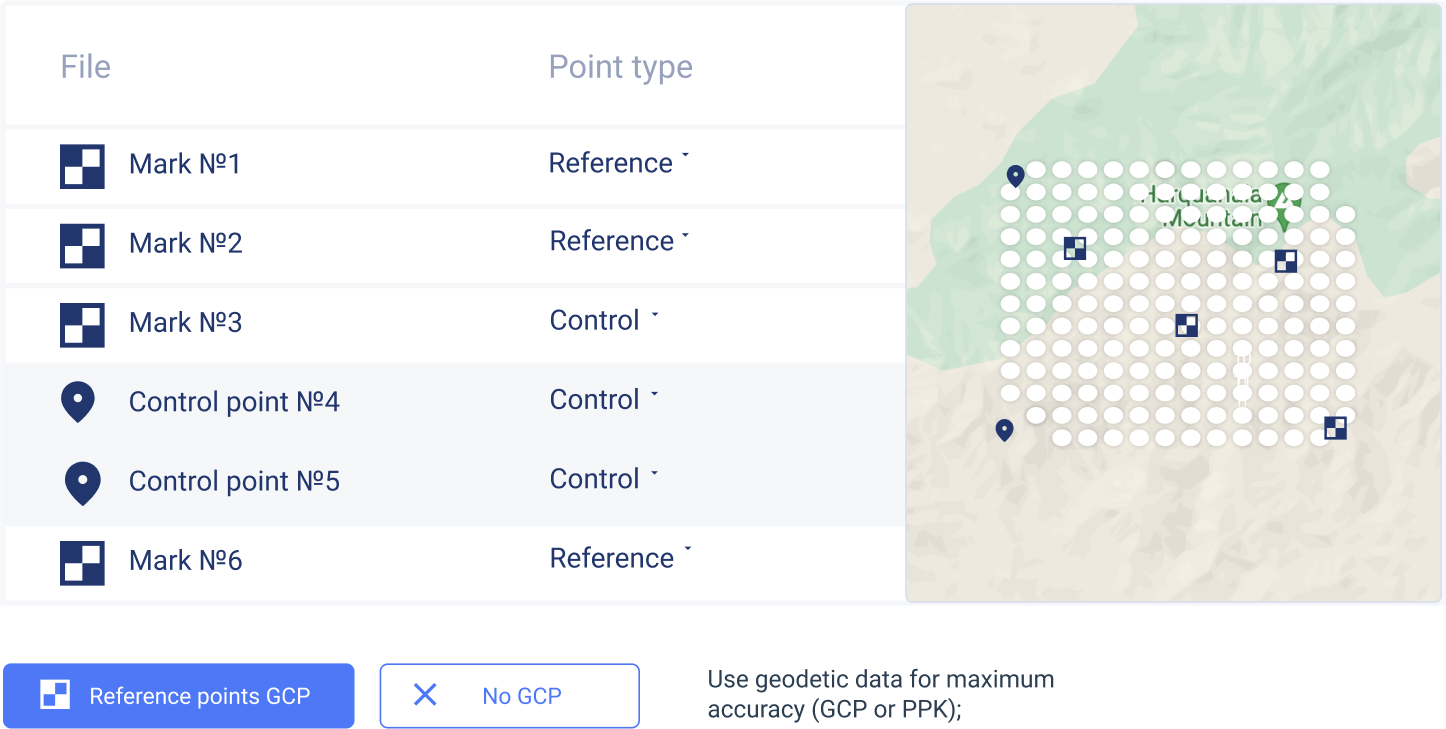
Task: Expand the Control dropdown for Control point №5
Action: (x=604, y=479)
